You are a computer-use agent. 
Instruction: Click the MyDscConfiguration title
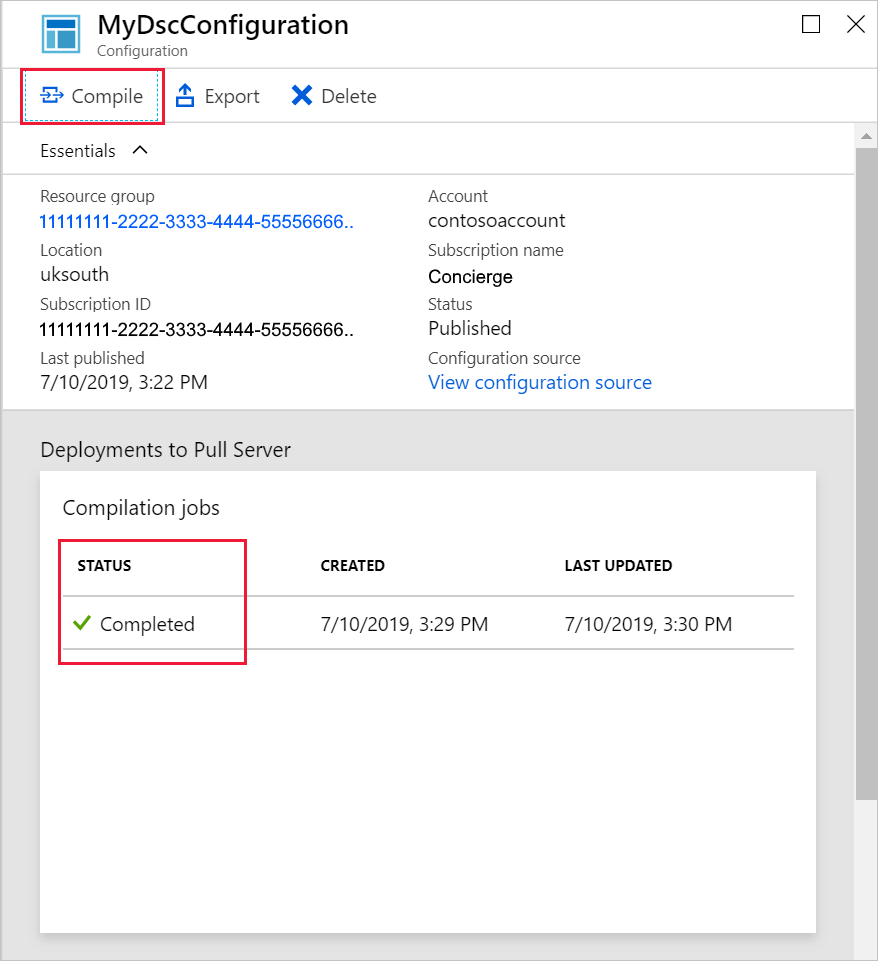[x=223, y=26]
